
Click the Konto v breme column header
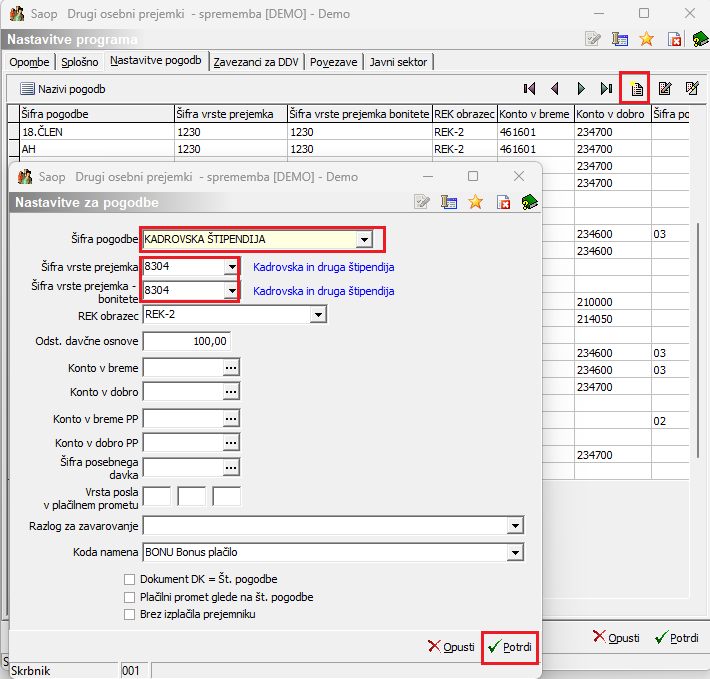[536, 114]
